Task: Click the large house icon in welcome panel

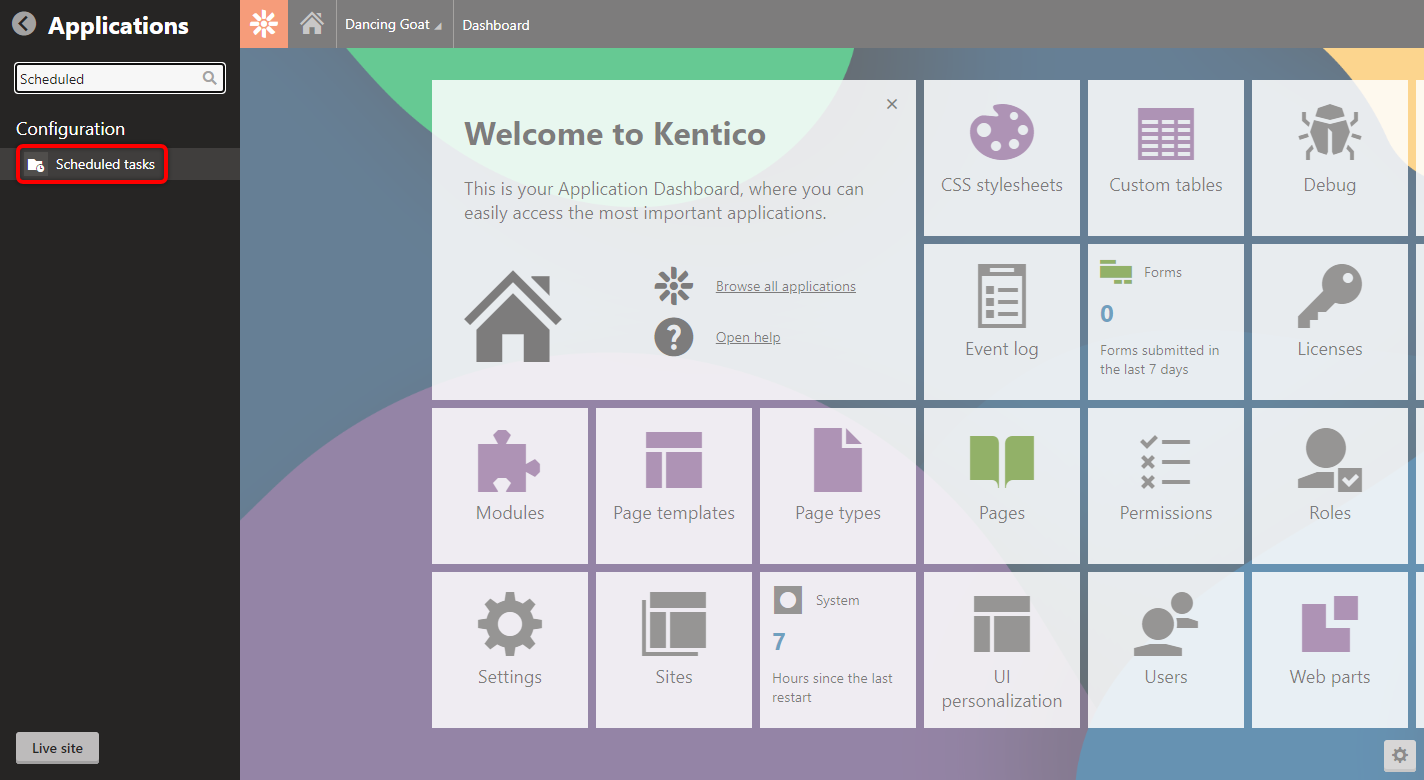Action: [x=513, y=316]
